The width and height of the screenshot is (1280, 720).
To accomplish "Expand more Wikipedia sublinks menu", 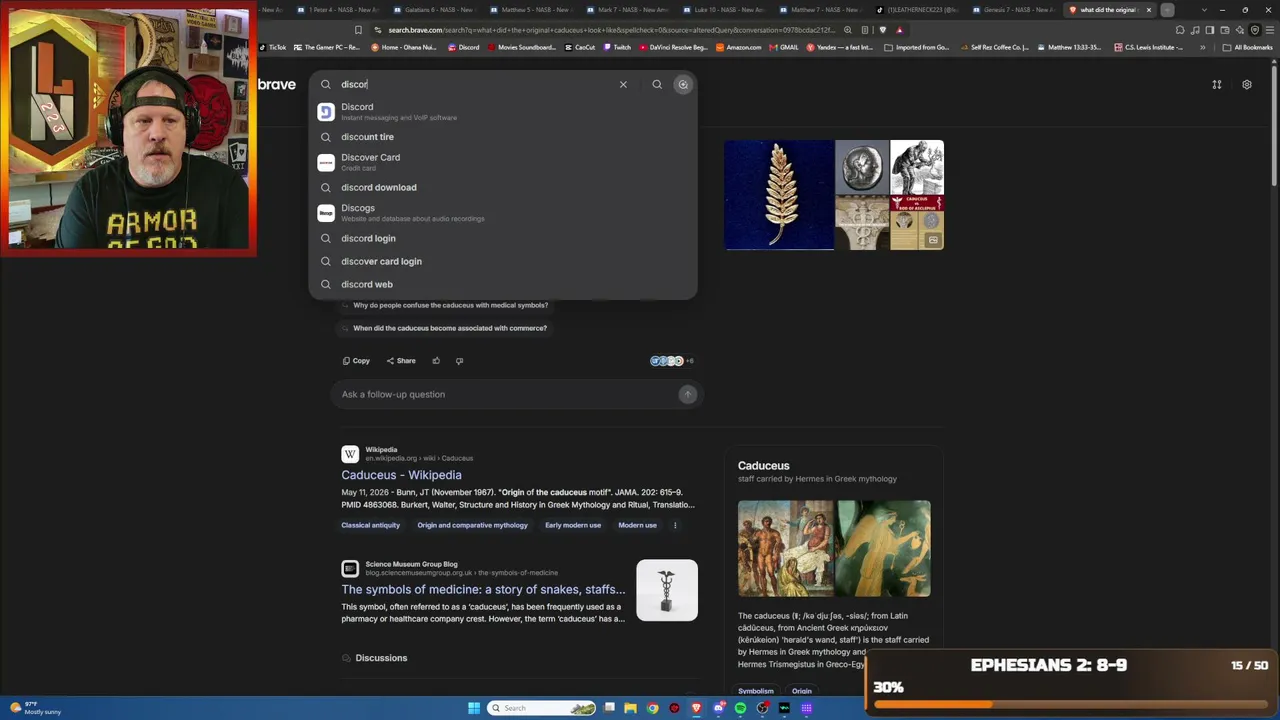I will (x=675, y=525).
